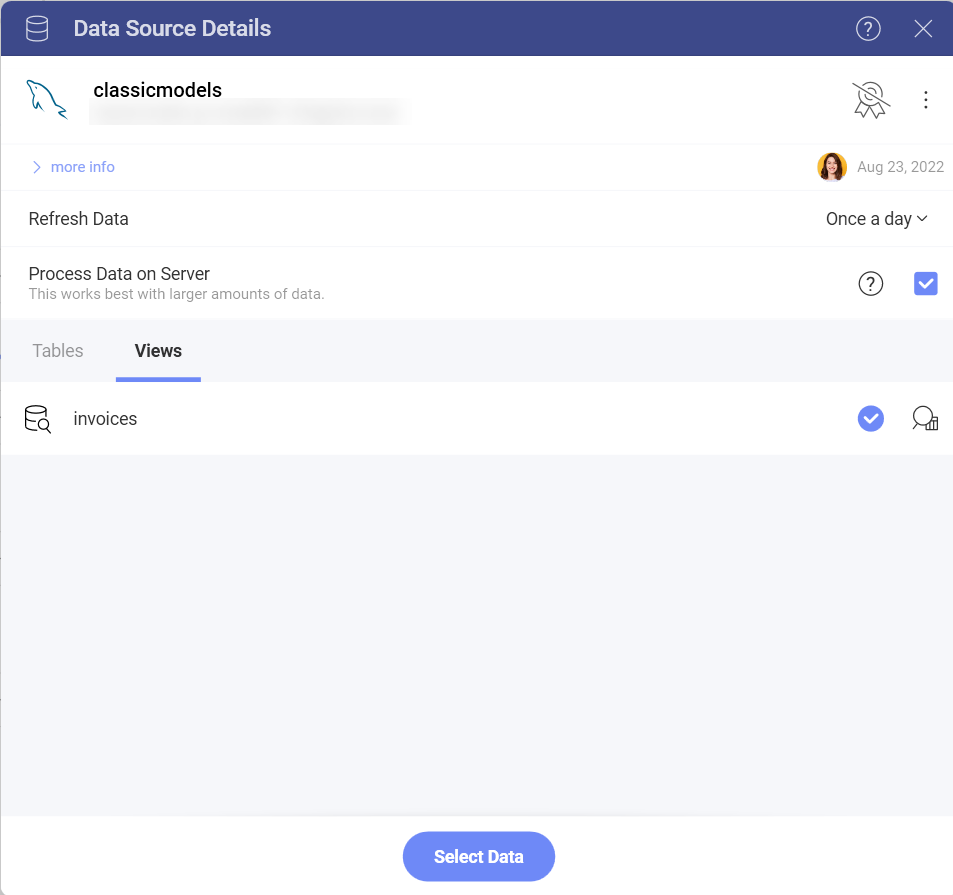Screen dimensions: 953x895
Task: Select the invoices view row text
Action: 105,419
